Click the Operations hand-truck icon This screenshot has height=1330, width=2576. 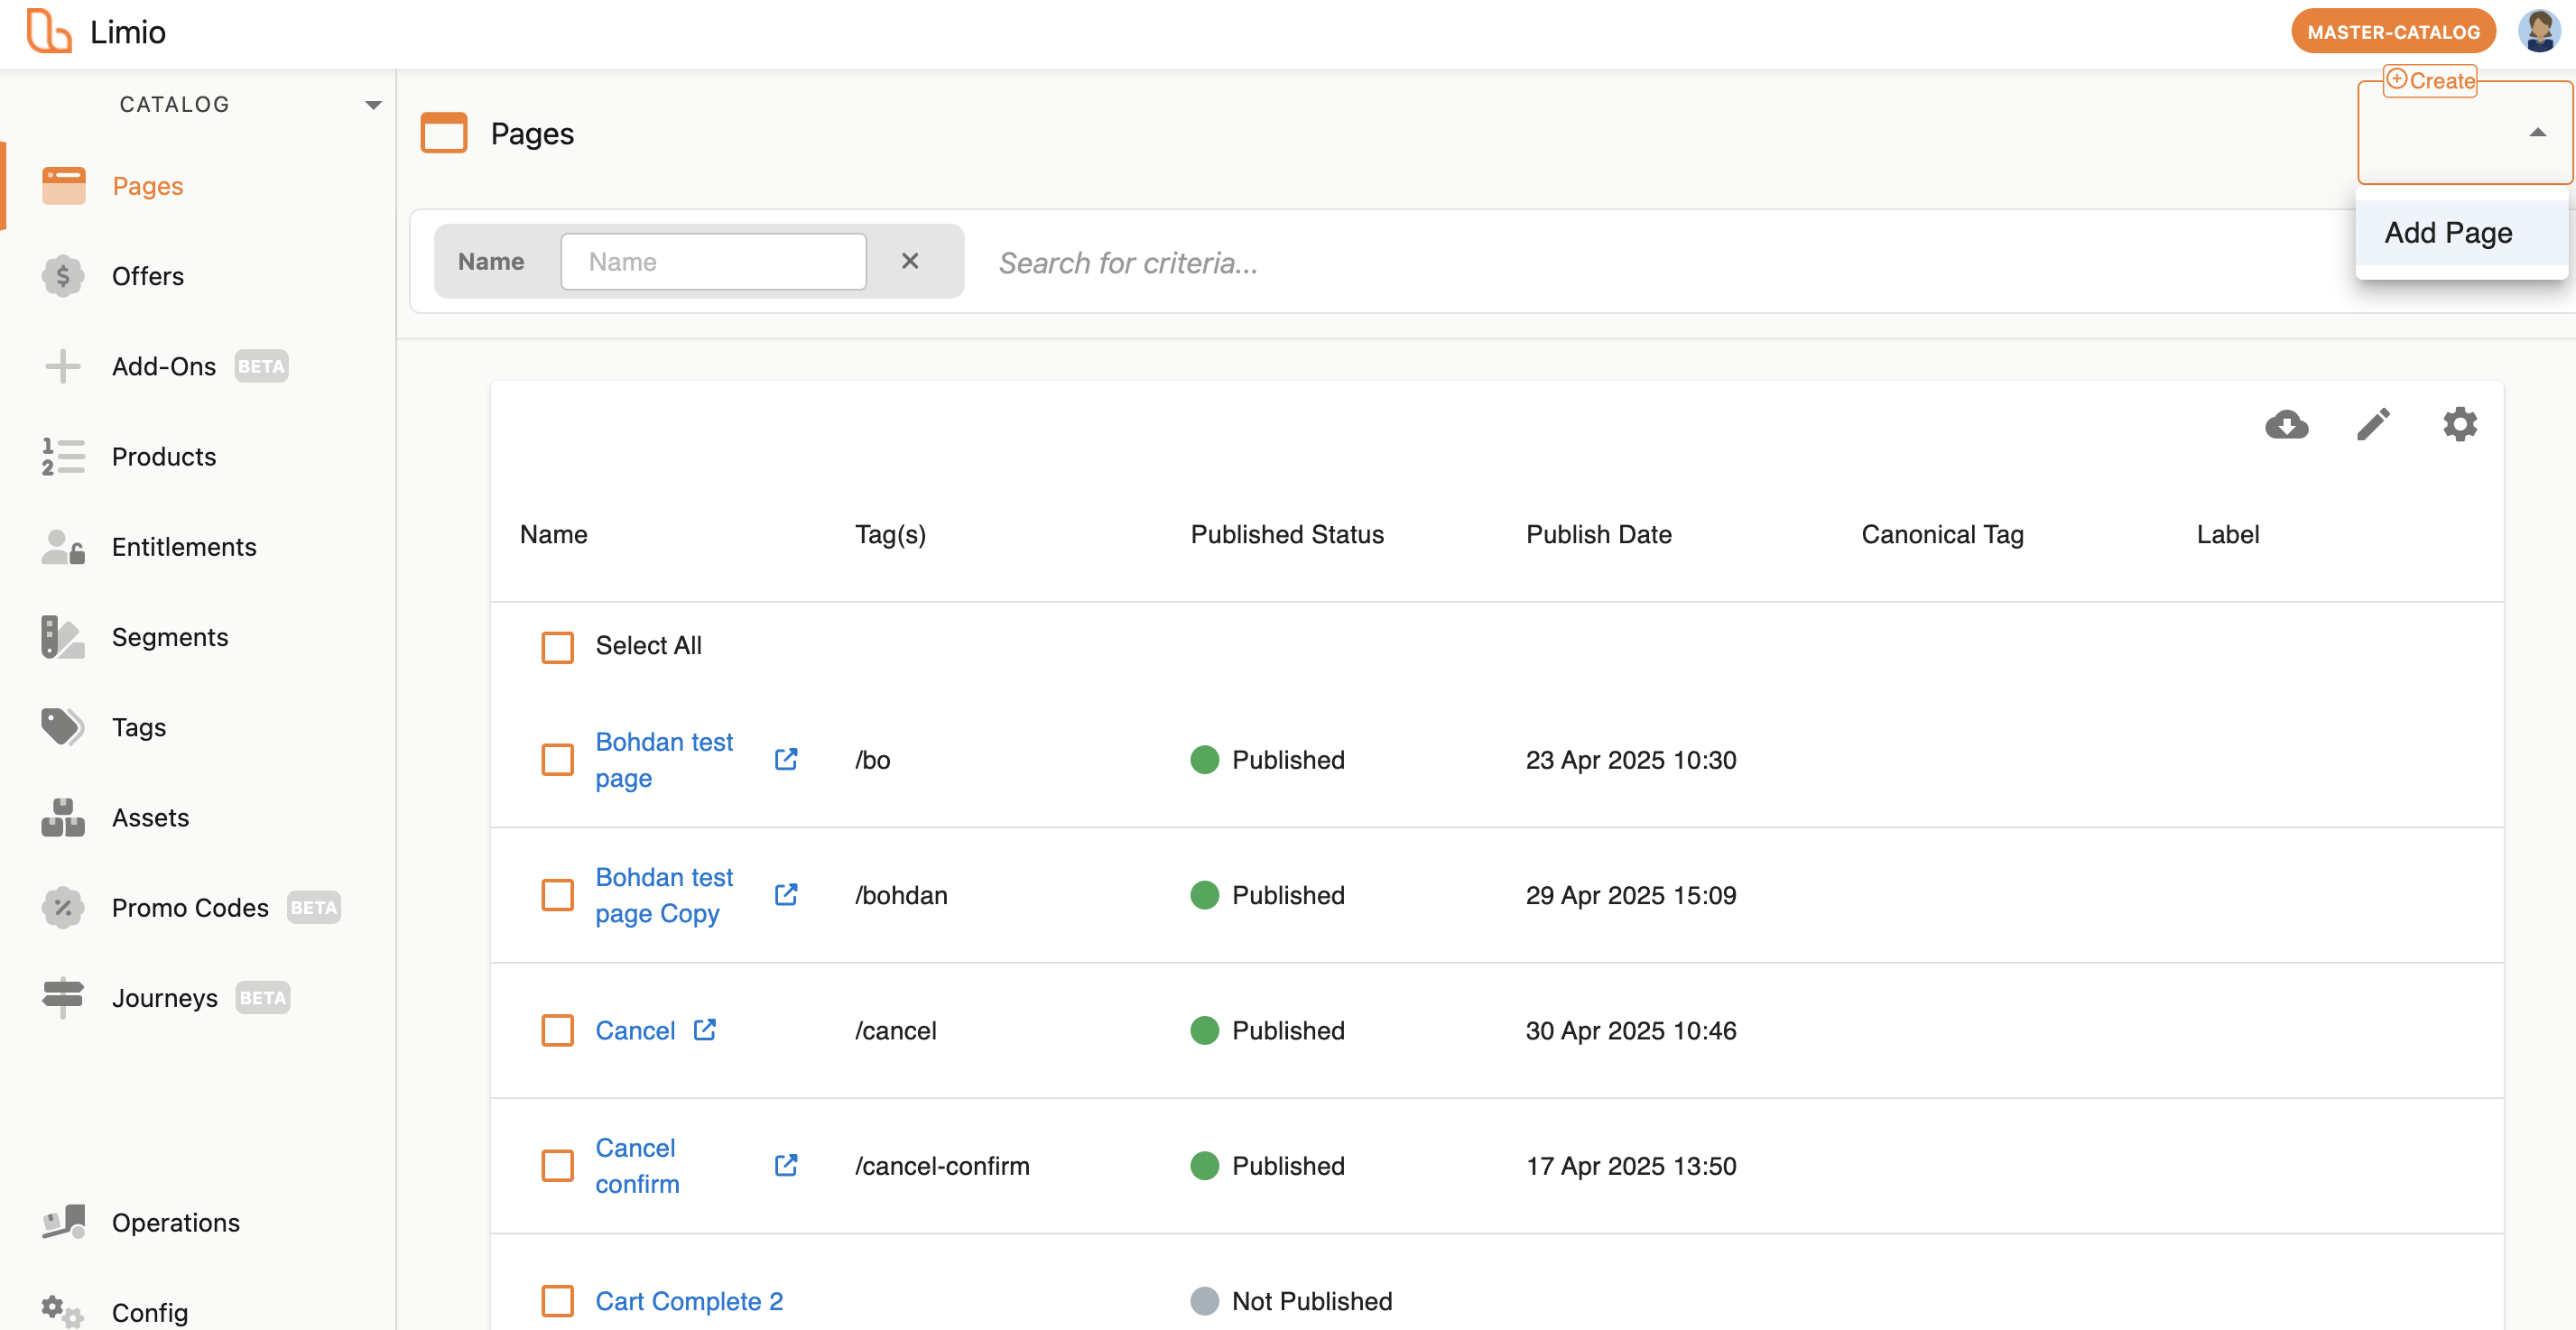(63, 1222)
